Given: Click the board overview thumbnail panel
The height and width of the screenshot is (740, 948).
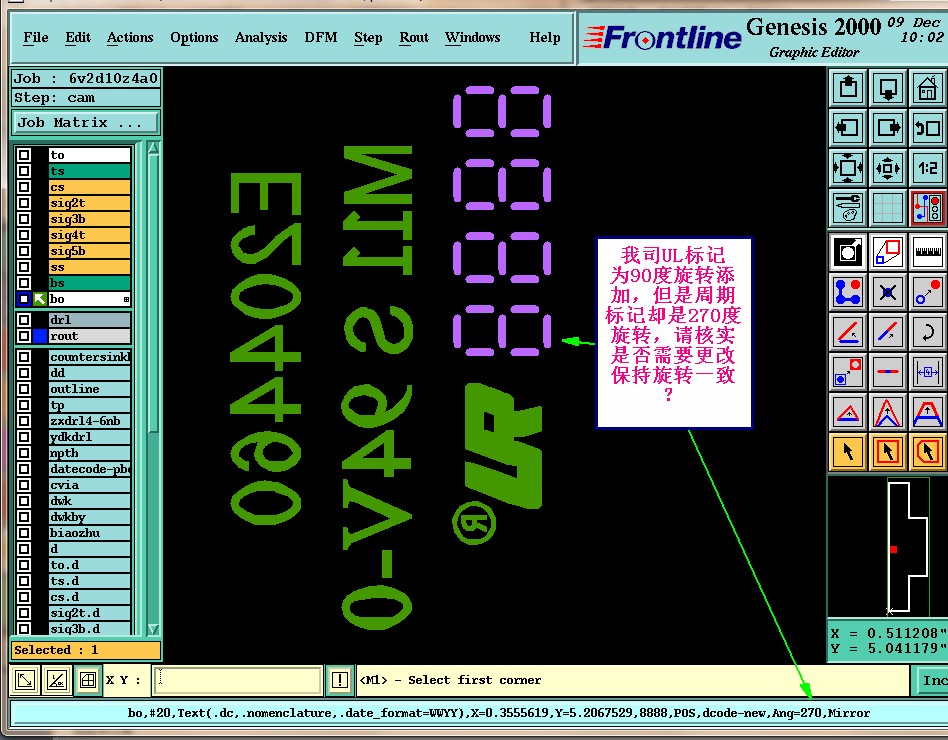Looking at the screenshot, I should pyautogui.click(x=887, y=547).
